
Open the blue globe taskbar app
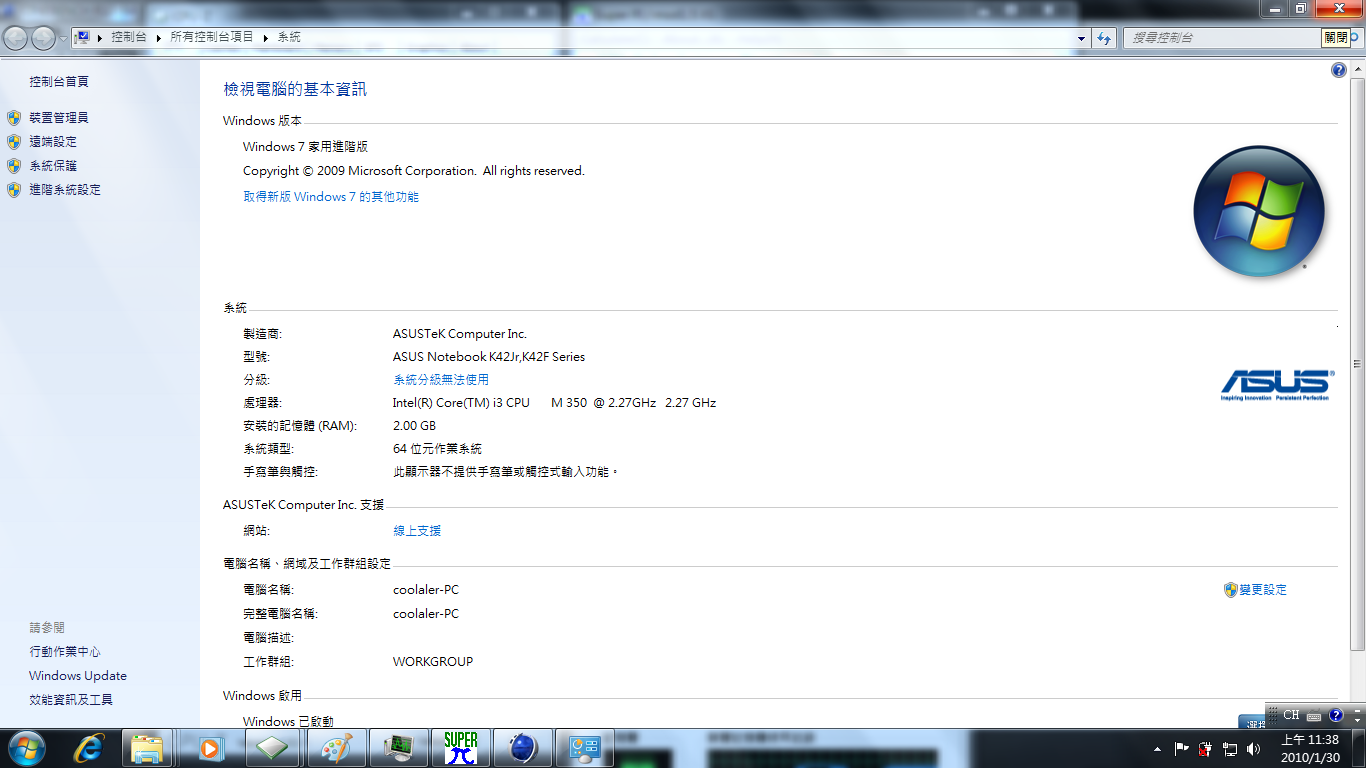523,748
